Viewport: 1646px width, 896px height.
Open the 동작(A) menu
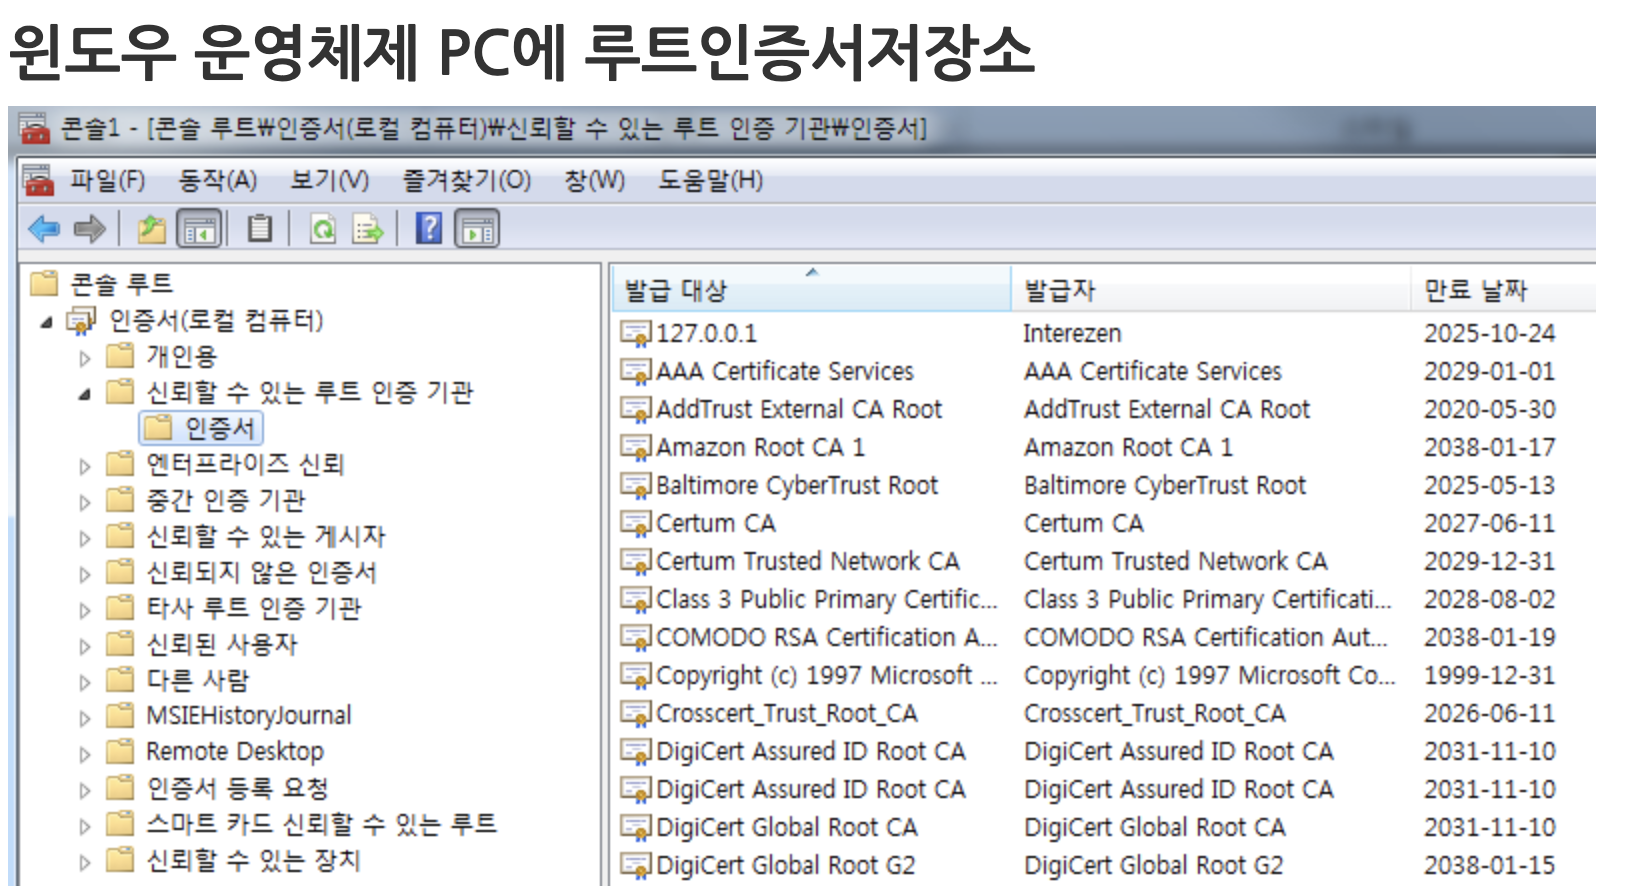click(217, 180)
